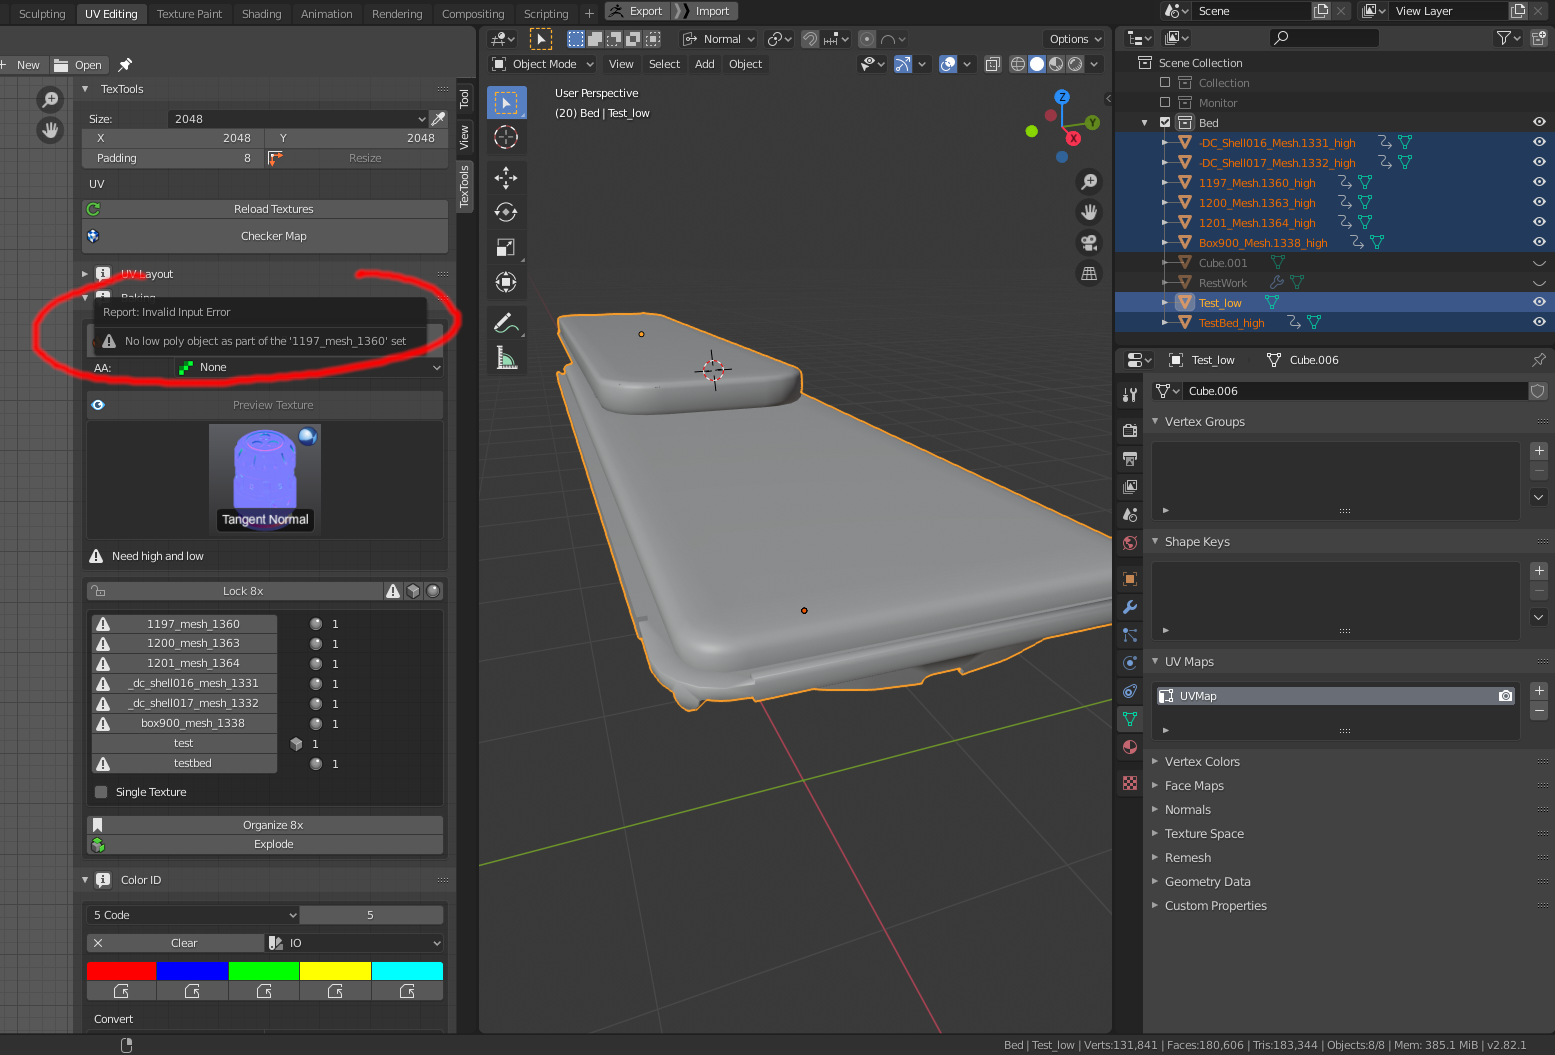The width and height of the screenshot is (1555, 1055).
Task: Click the viewport pan hand gizmo
Action: 1089,212
